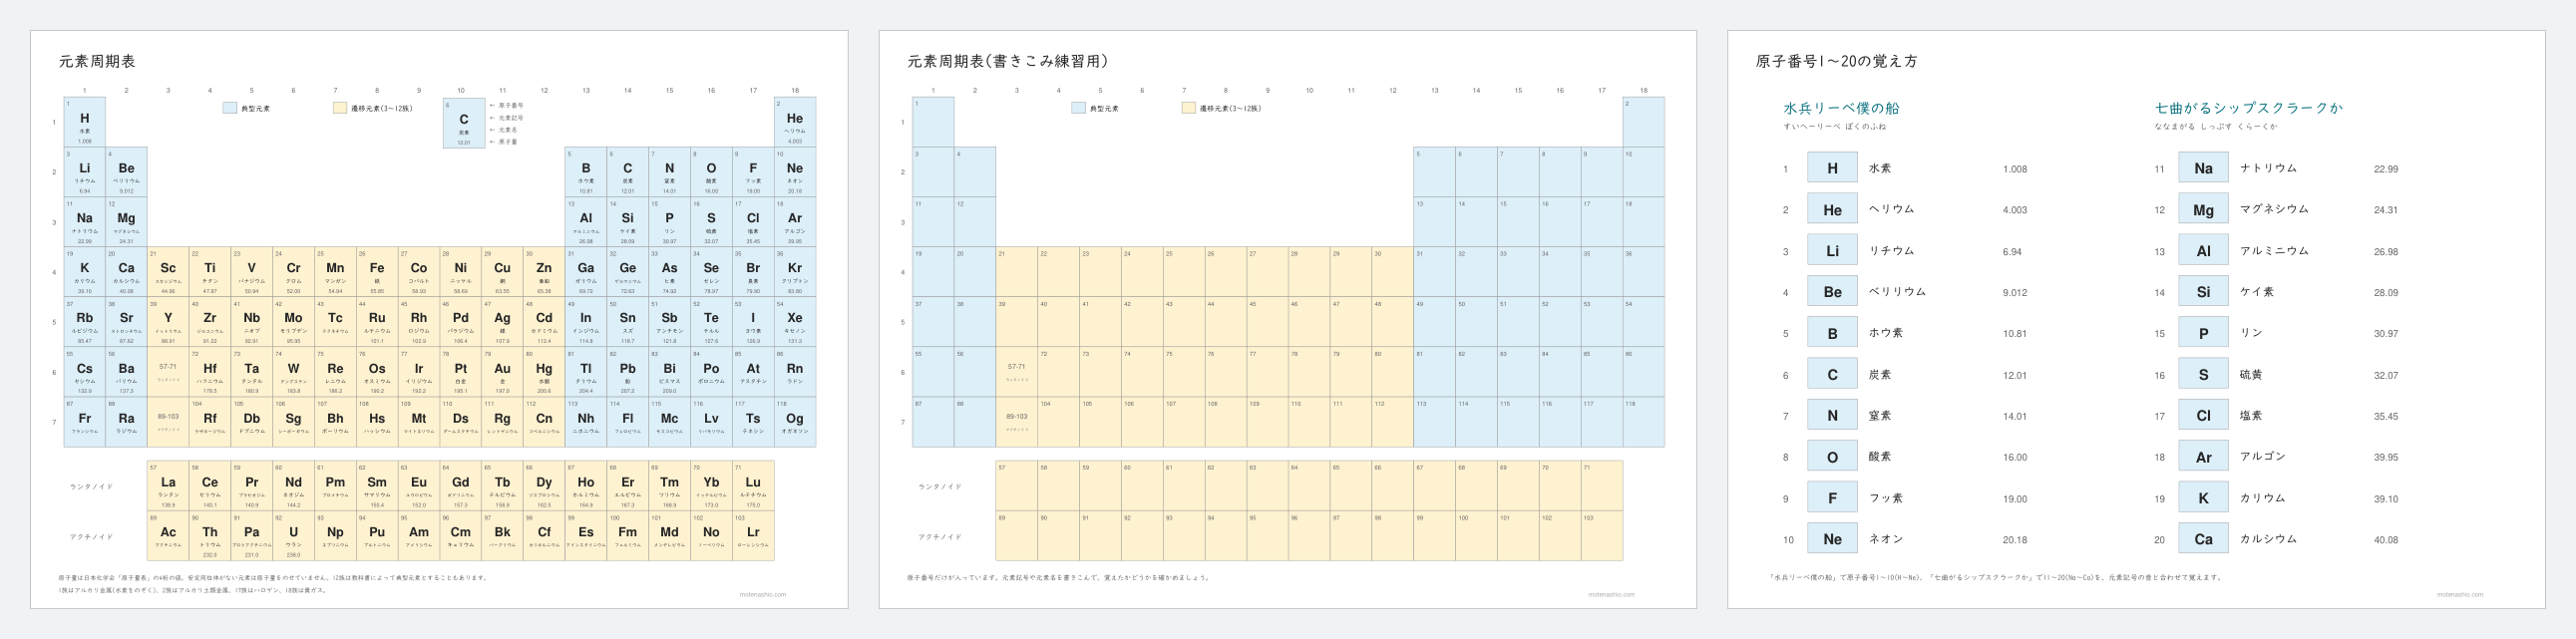The width and height of the screenshot is (2576, 639).
Task: Select the La lanthanum cell in the lanthanoid row
Action: tap(168, 485)
